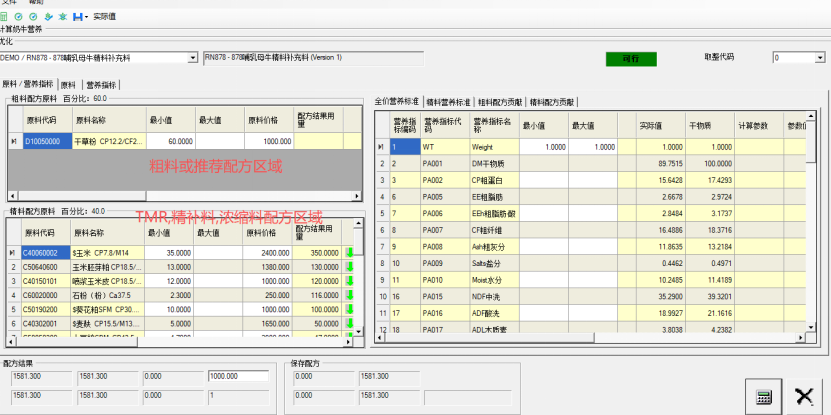Click the green calculator icon in the toolbar
This screenshot has width=831, height=415.
click(x=4, y=16)
